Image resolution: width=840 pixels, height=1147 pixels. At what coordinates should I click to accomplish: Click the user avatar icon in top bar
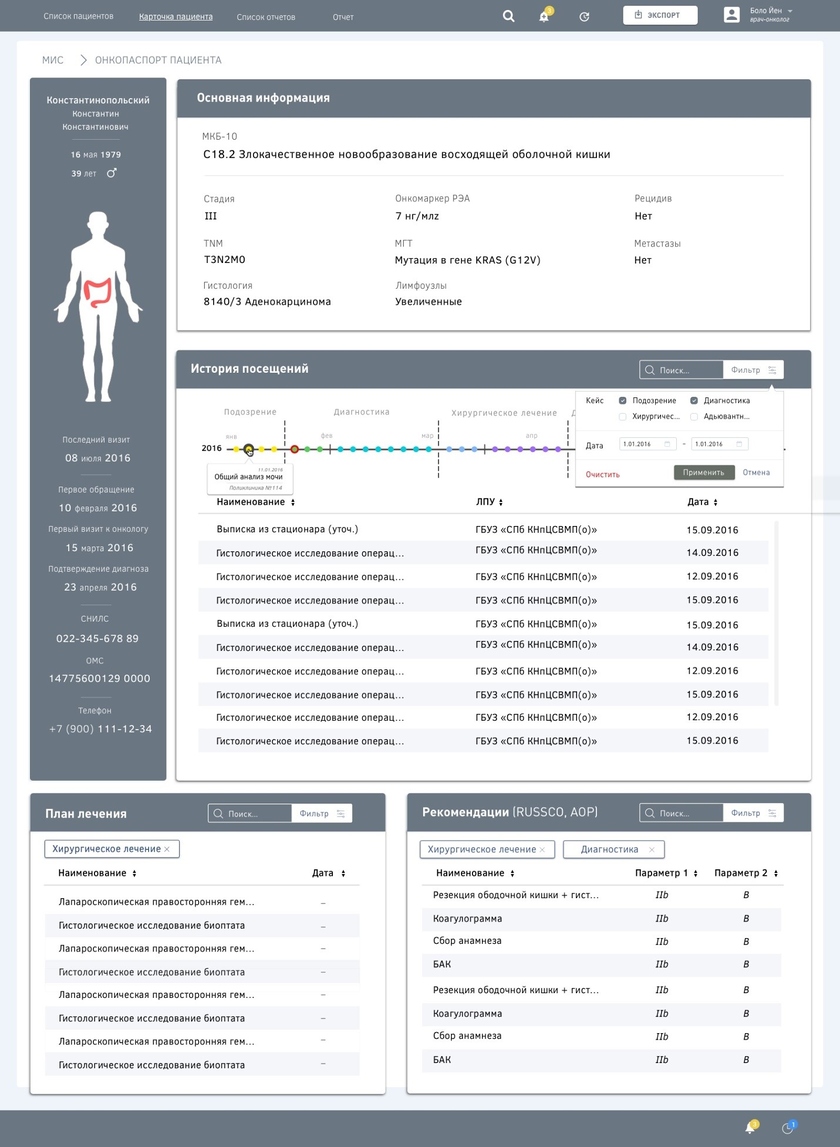[731, 15]
